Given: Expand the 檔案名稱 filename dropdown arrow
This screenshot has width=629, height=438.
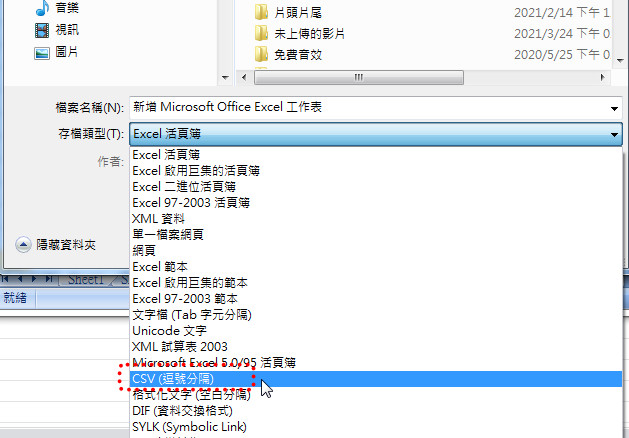Looking at the screenshot, I should coord(614,108).
